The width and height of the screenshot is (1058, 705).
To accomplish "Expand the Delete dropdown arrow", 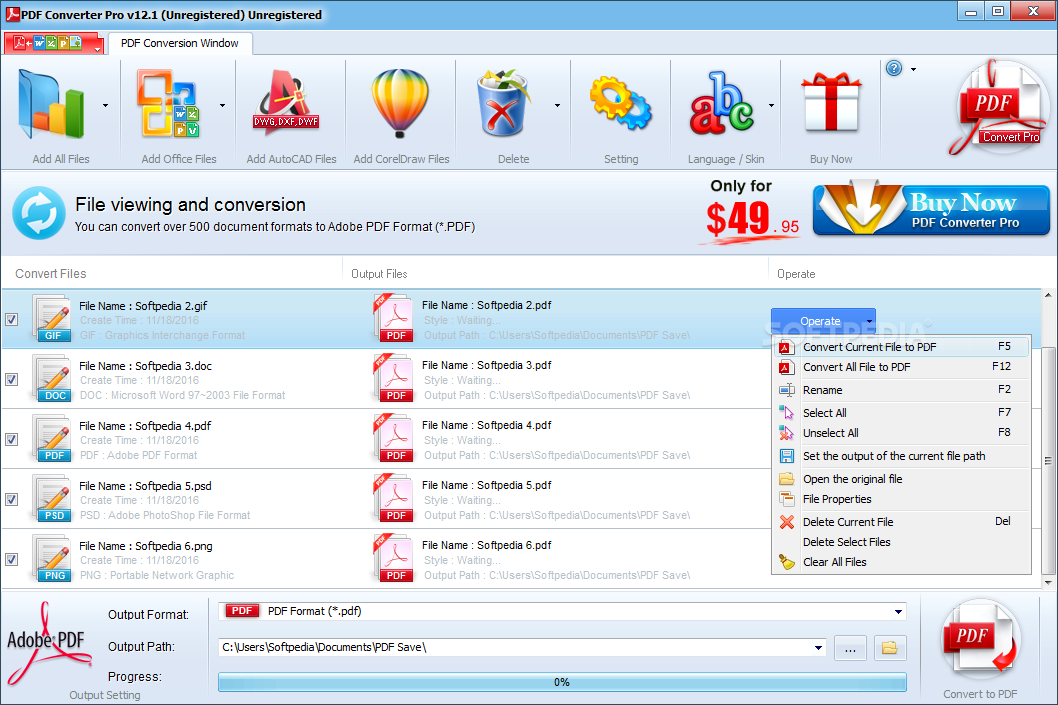I will coord(557,105).
